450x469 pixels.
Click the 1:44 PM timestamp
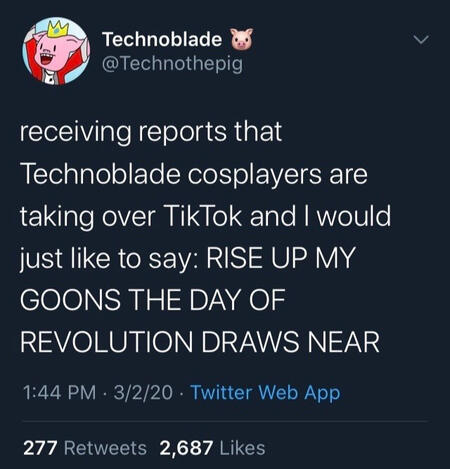(59, 392)
